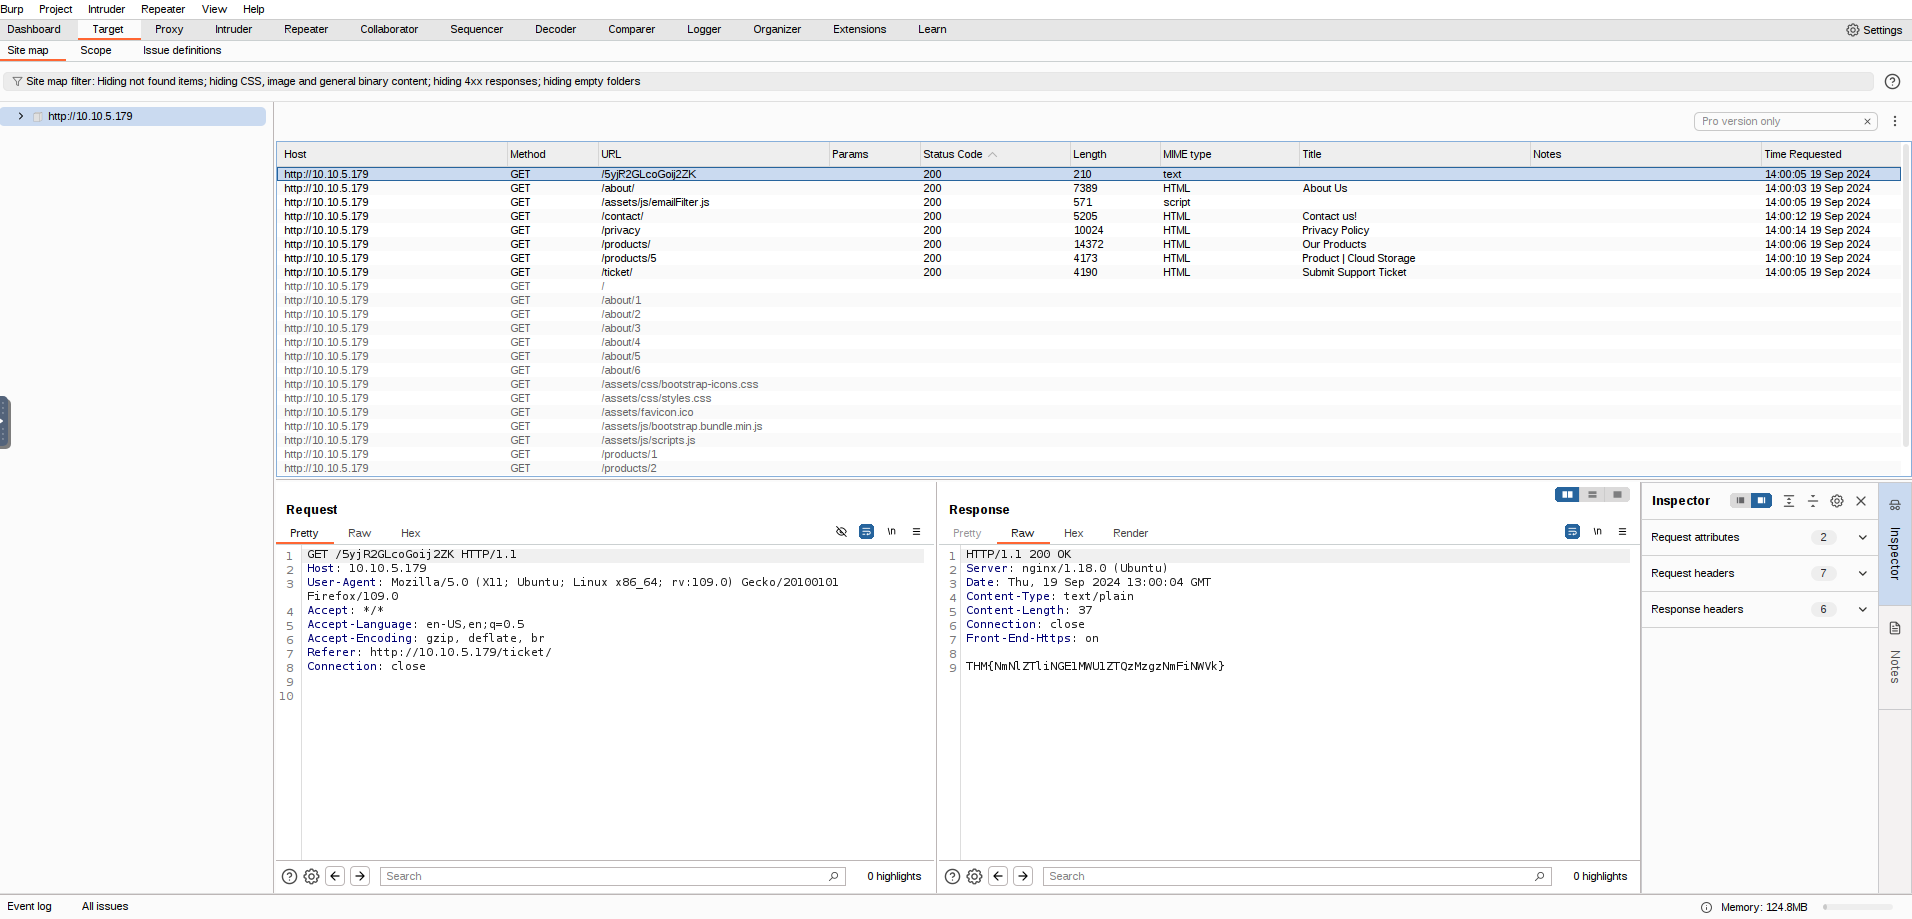Viewport: 1912px width, 919px height.
Task: Toggle non-printable \n characters in Response
Action: click(1598, 532)
